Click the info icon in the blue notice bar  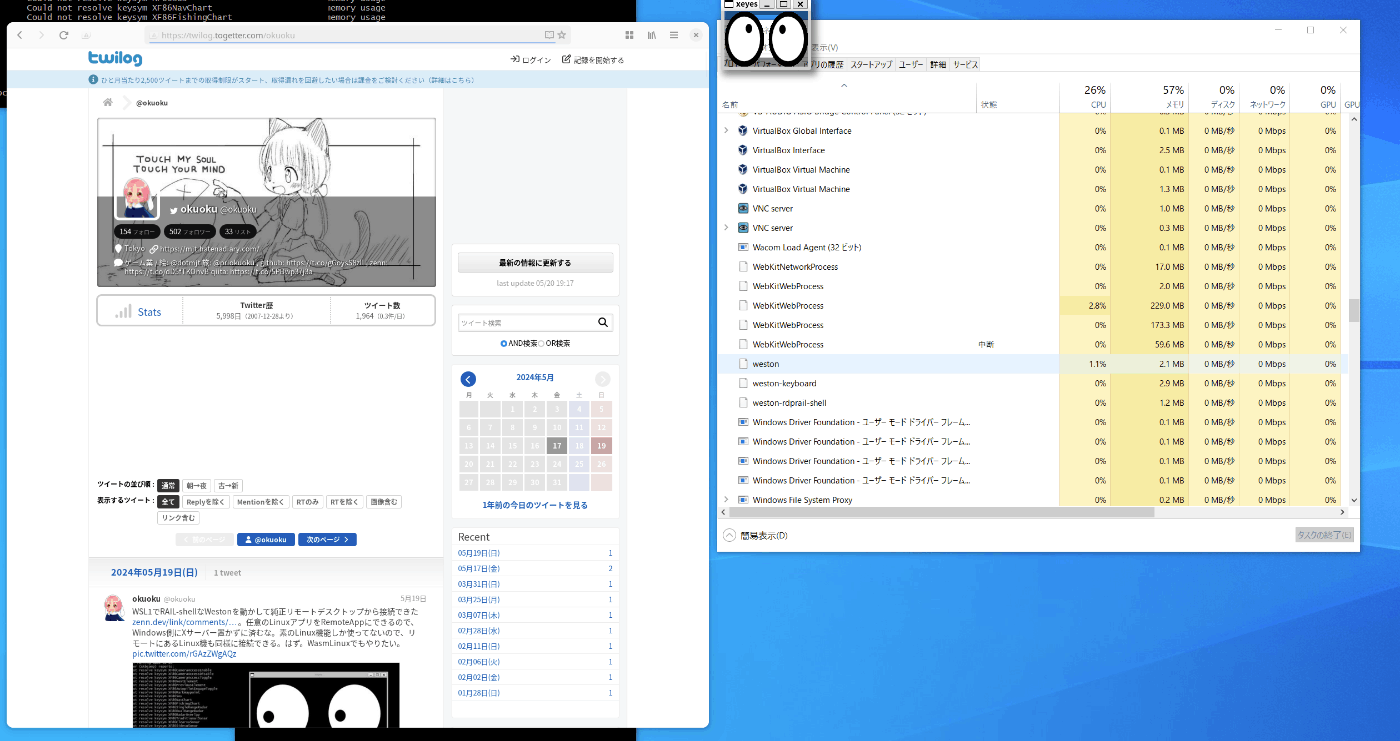(93, 79)
